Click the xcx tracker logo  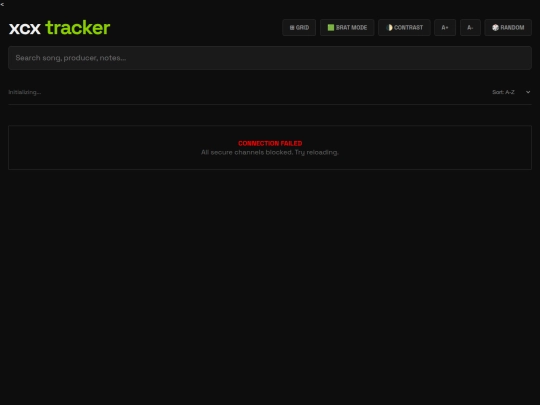59,28
